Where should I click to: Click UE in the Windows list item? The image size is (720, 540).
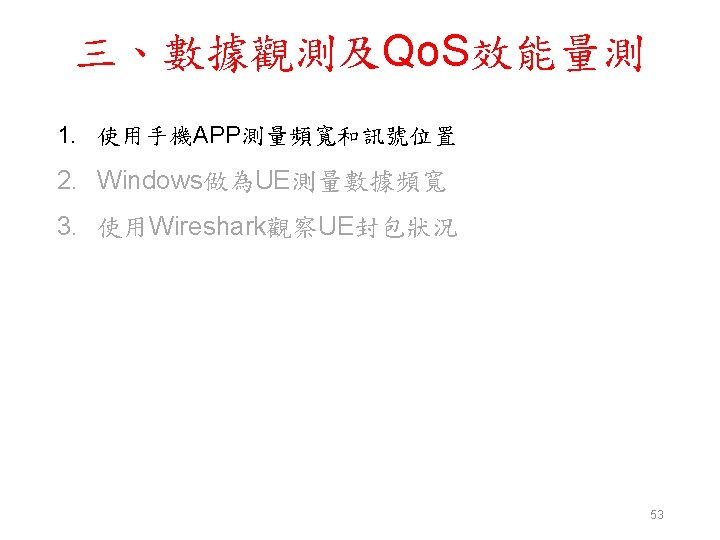click(272, 180)
